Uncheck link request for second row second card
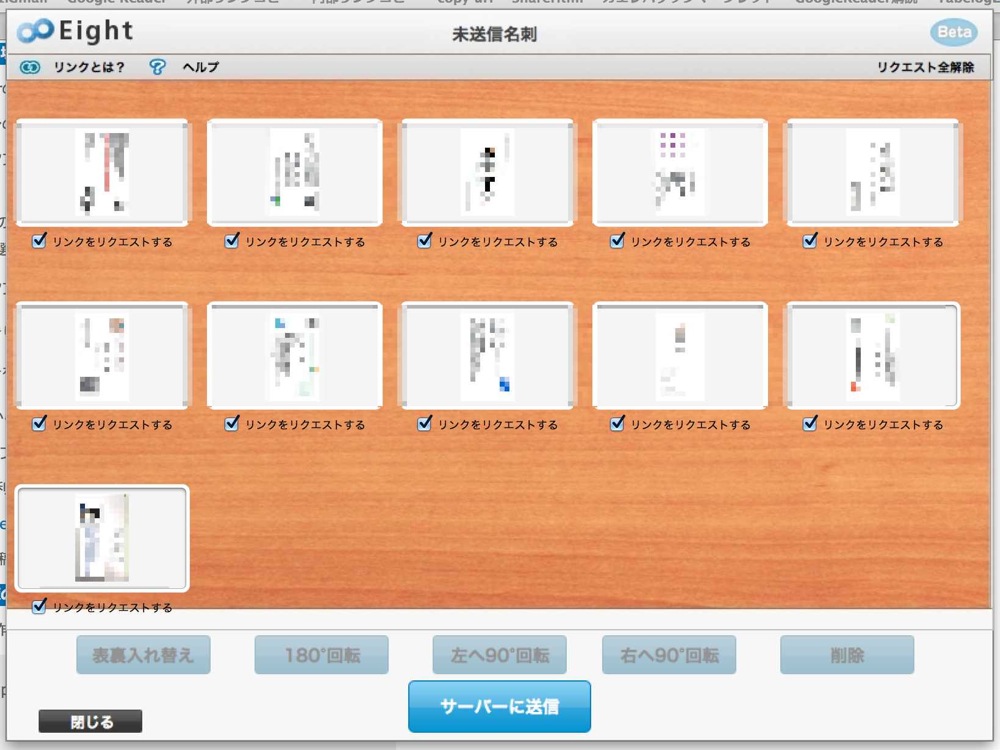Screen dimensions: 1000x750 point(232,423)
